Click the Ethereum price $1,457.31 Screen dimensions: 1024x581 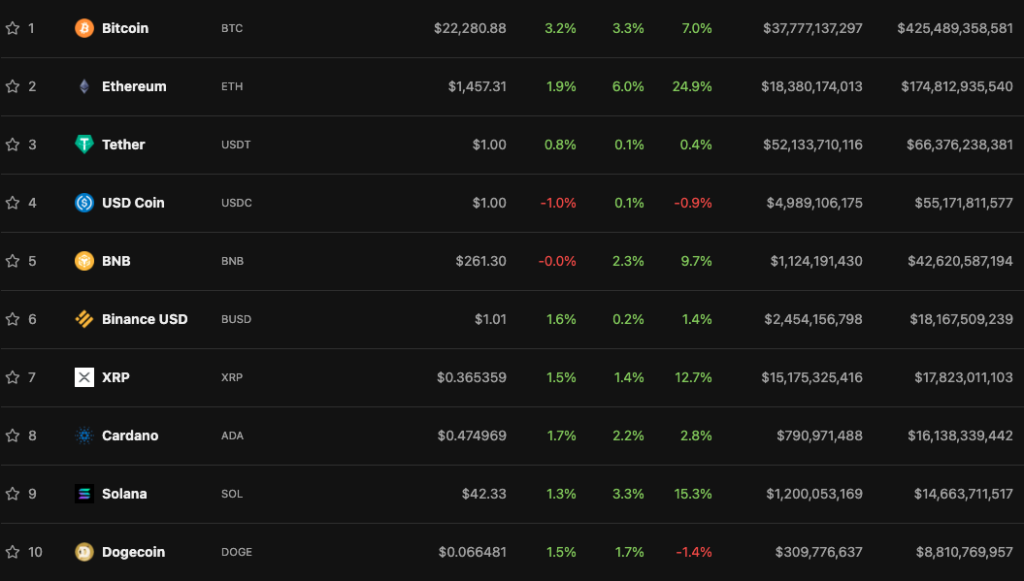click(477, 86)
